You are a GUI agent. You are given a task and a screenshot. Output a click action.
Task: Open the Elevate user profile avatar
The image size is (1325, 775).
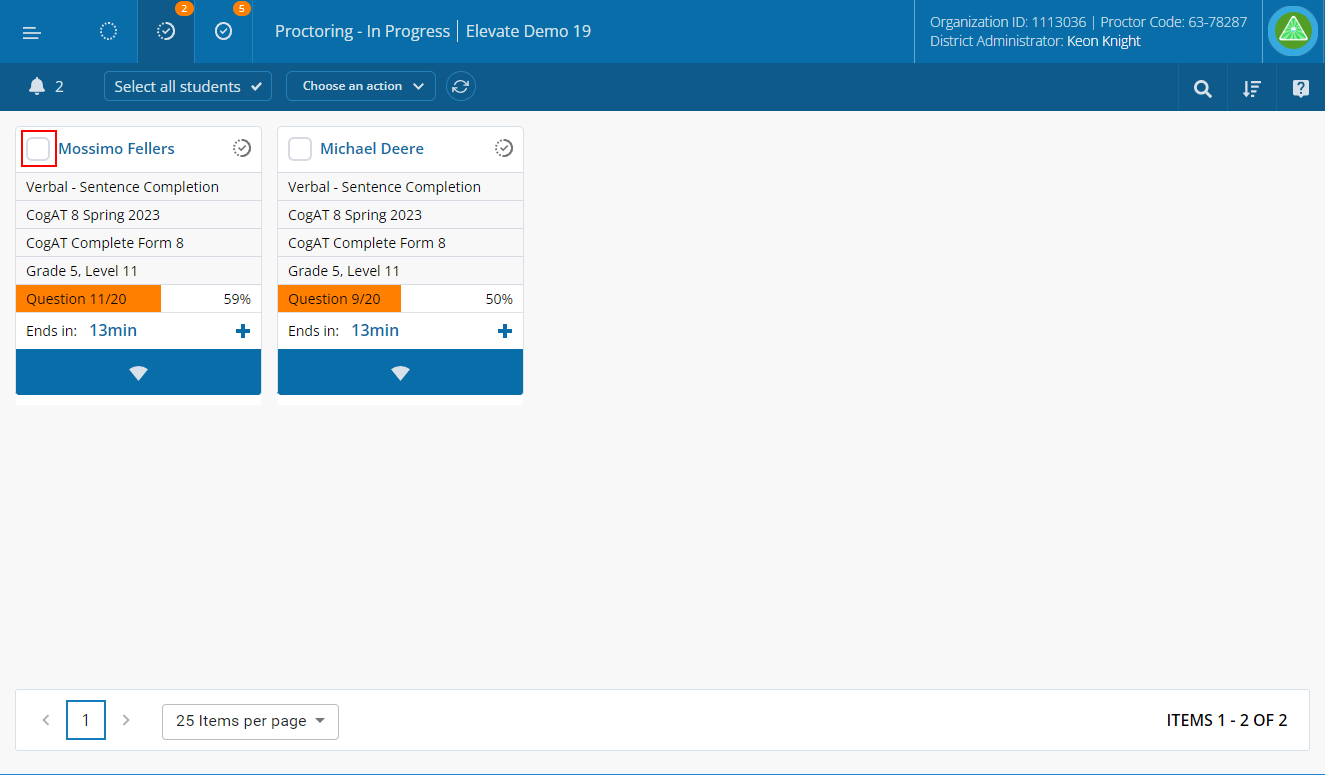[1293, 31]
